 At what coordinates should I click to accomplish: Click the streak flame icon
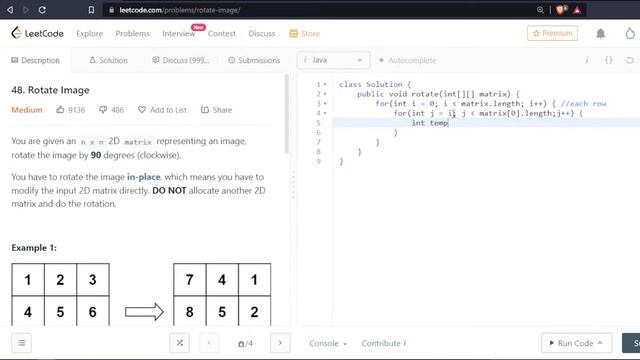point(630,33)
